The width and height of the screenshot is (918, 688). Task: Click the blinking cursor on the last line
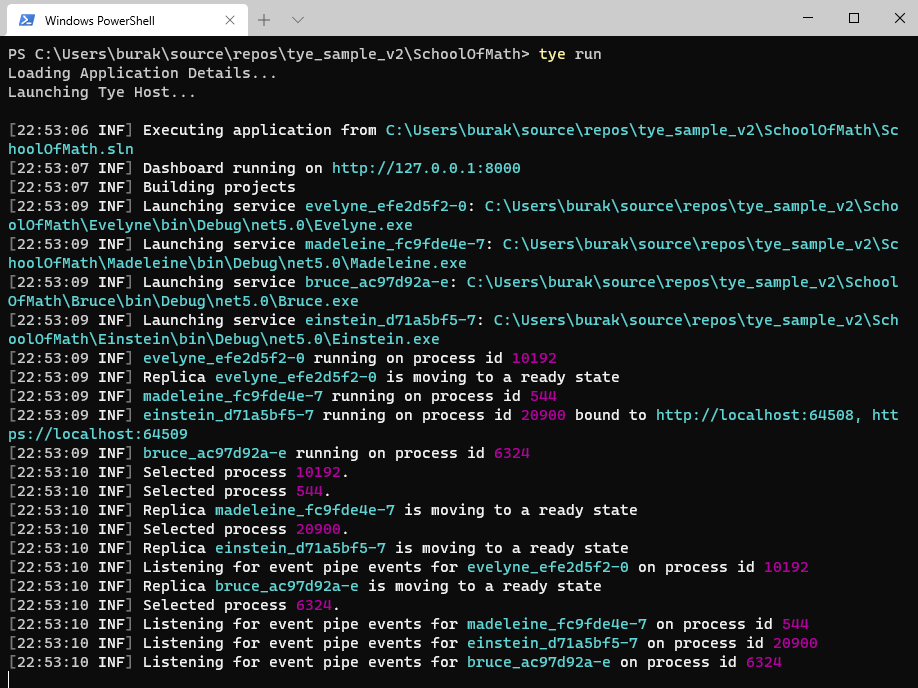(9, 680)
